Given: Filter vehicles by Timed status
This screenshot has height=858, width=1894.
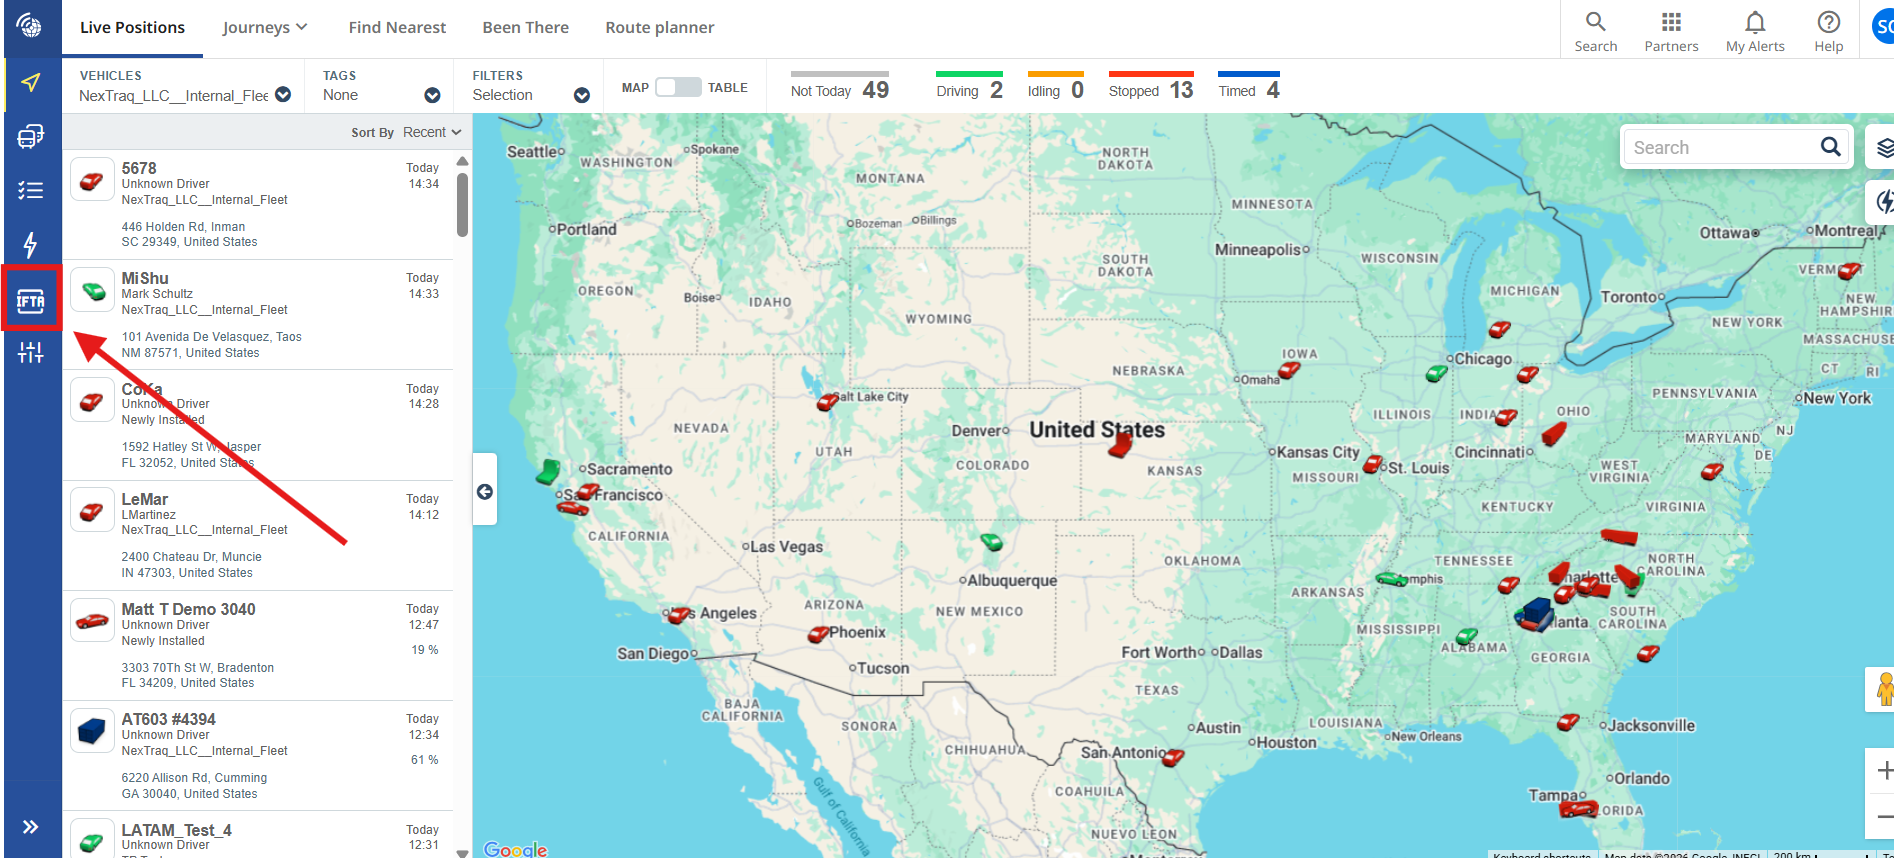Looking at the screenshot, I should (x=1249, y=87).
